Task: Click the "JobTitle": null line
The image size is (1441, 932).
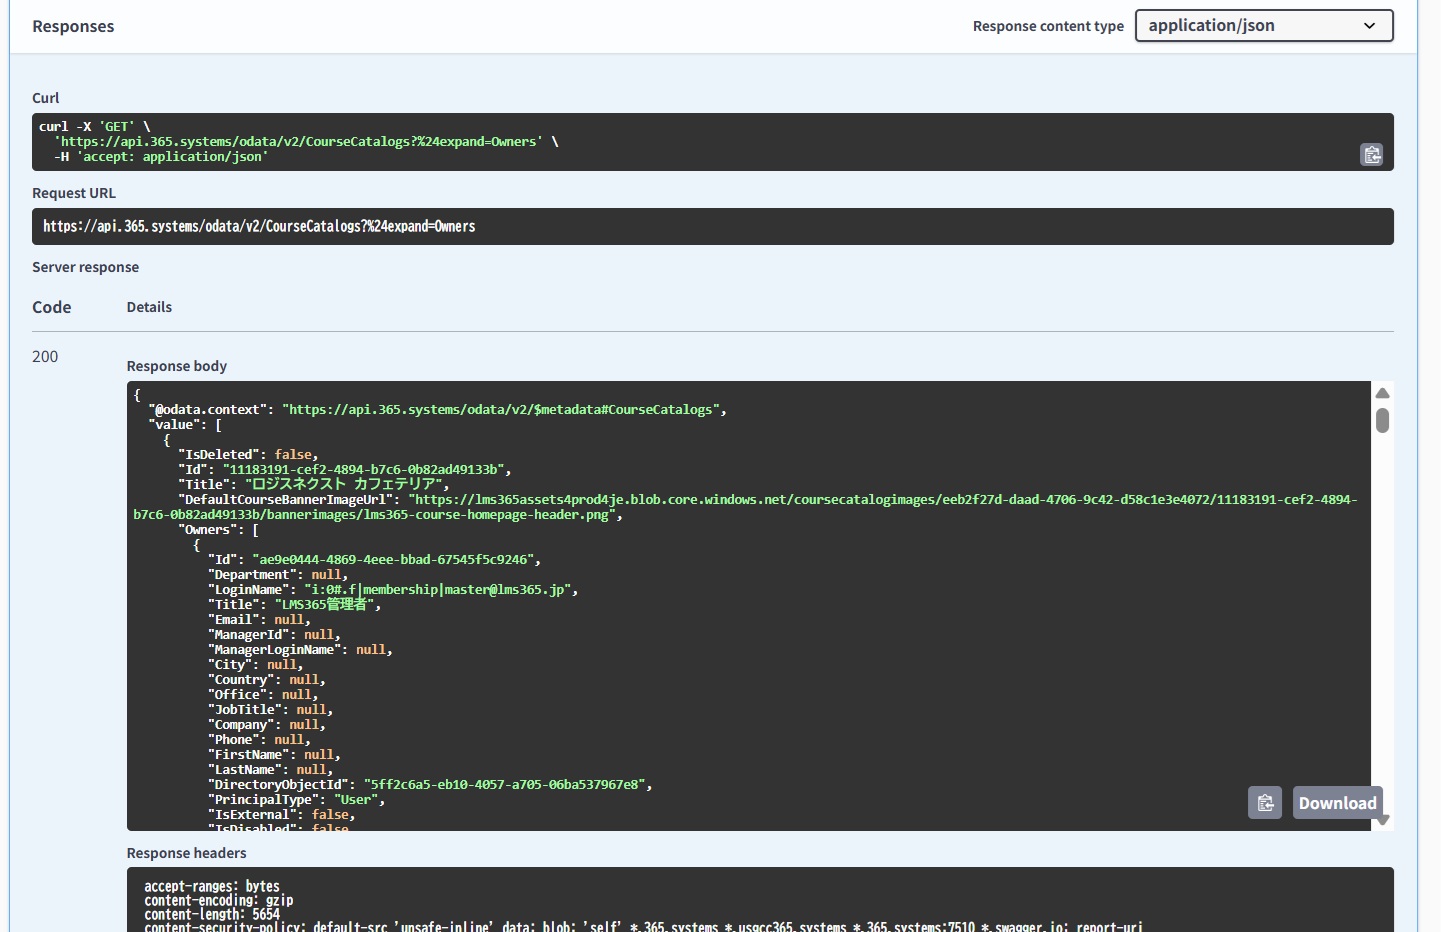Action: click(270, 710)
